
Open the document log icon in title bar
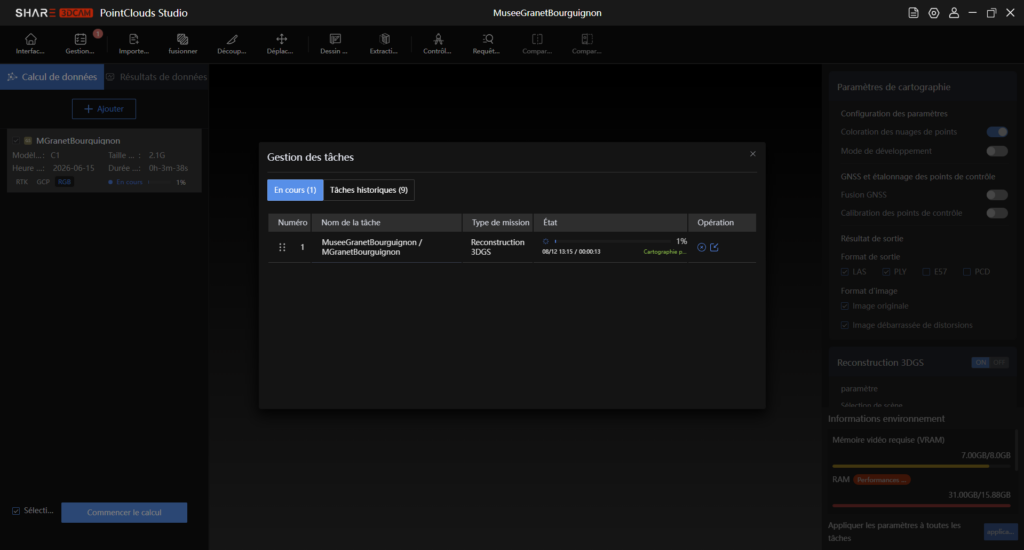coord(913,13)
